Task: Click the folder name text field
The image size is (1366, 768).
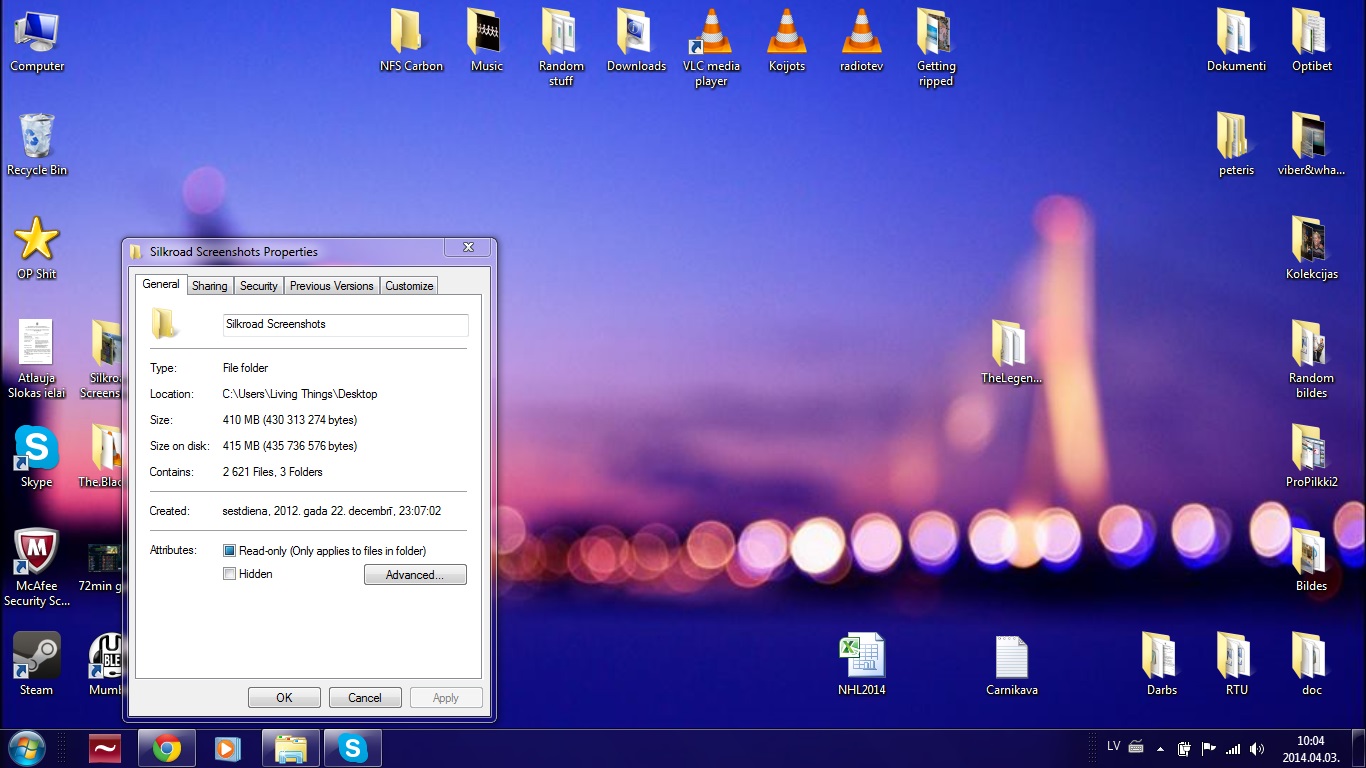Action: [345, 325]
